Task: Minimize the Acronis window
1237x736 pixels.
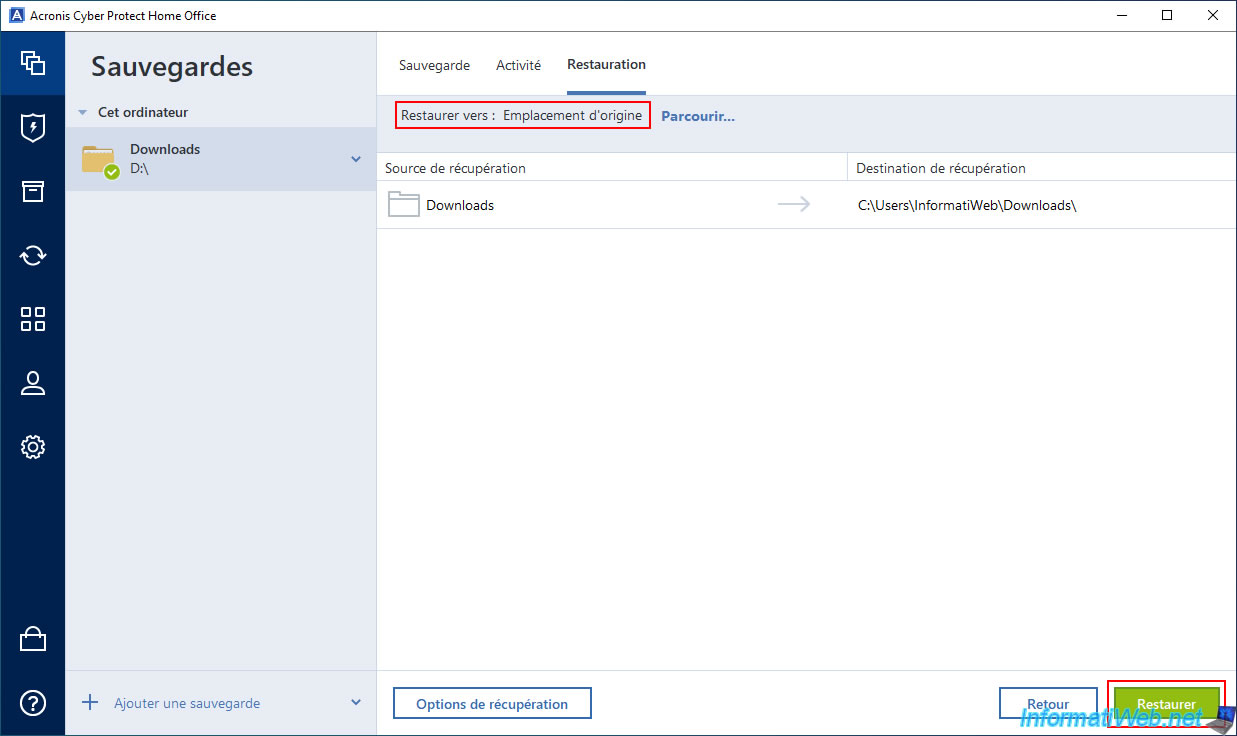Action: tap(1121, 16)
